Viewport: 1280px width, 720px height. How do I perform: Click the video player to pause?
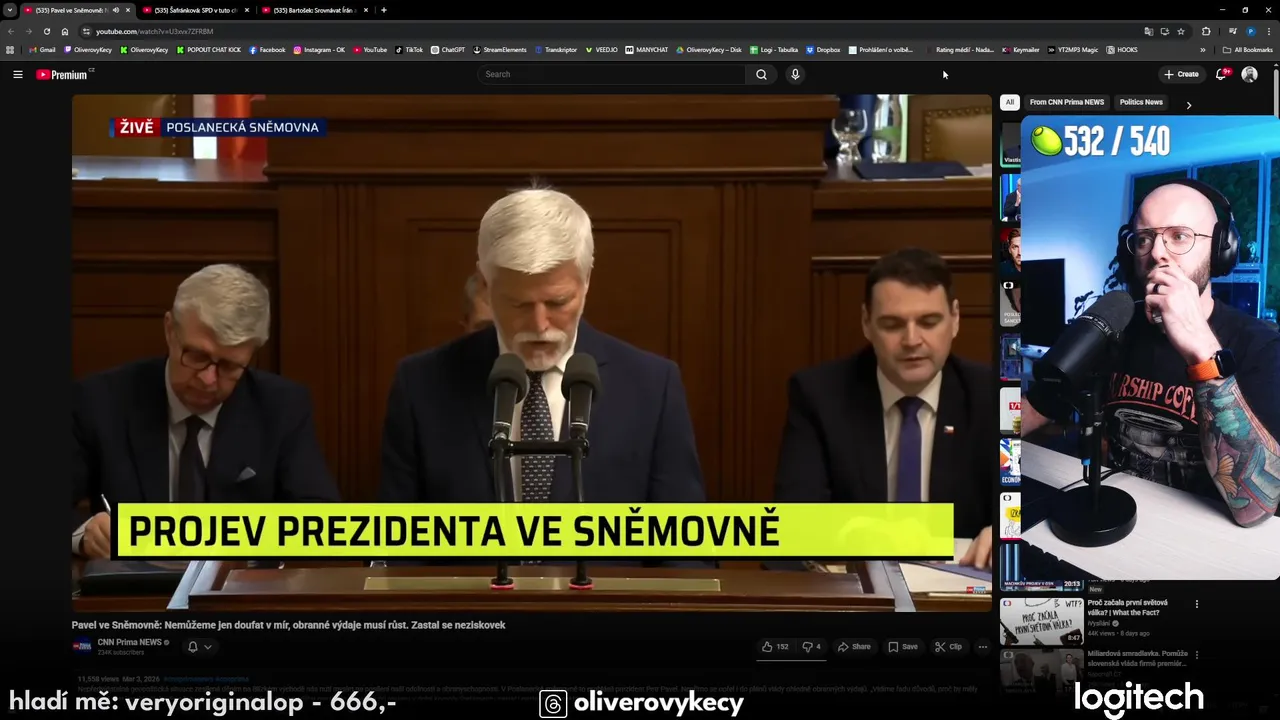531,352
